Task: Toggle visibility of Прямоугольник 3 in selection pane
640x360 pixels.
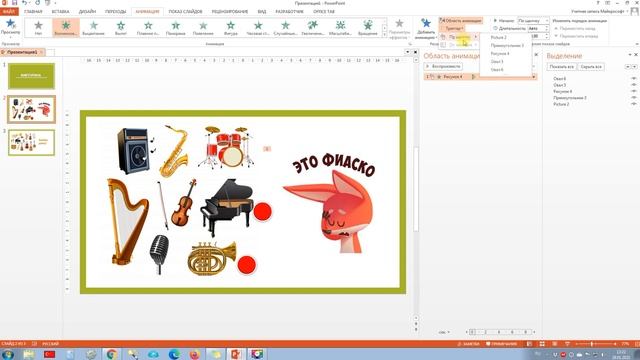Action: click(633, 98)
